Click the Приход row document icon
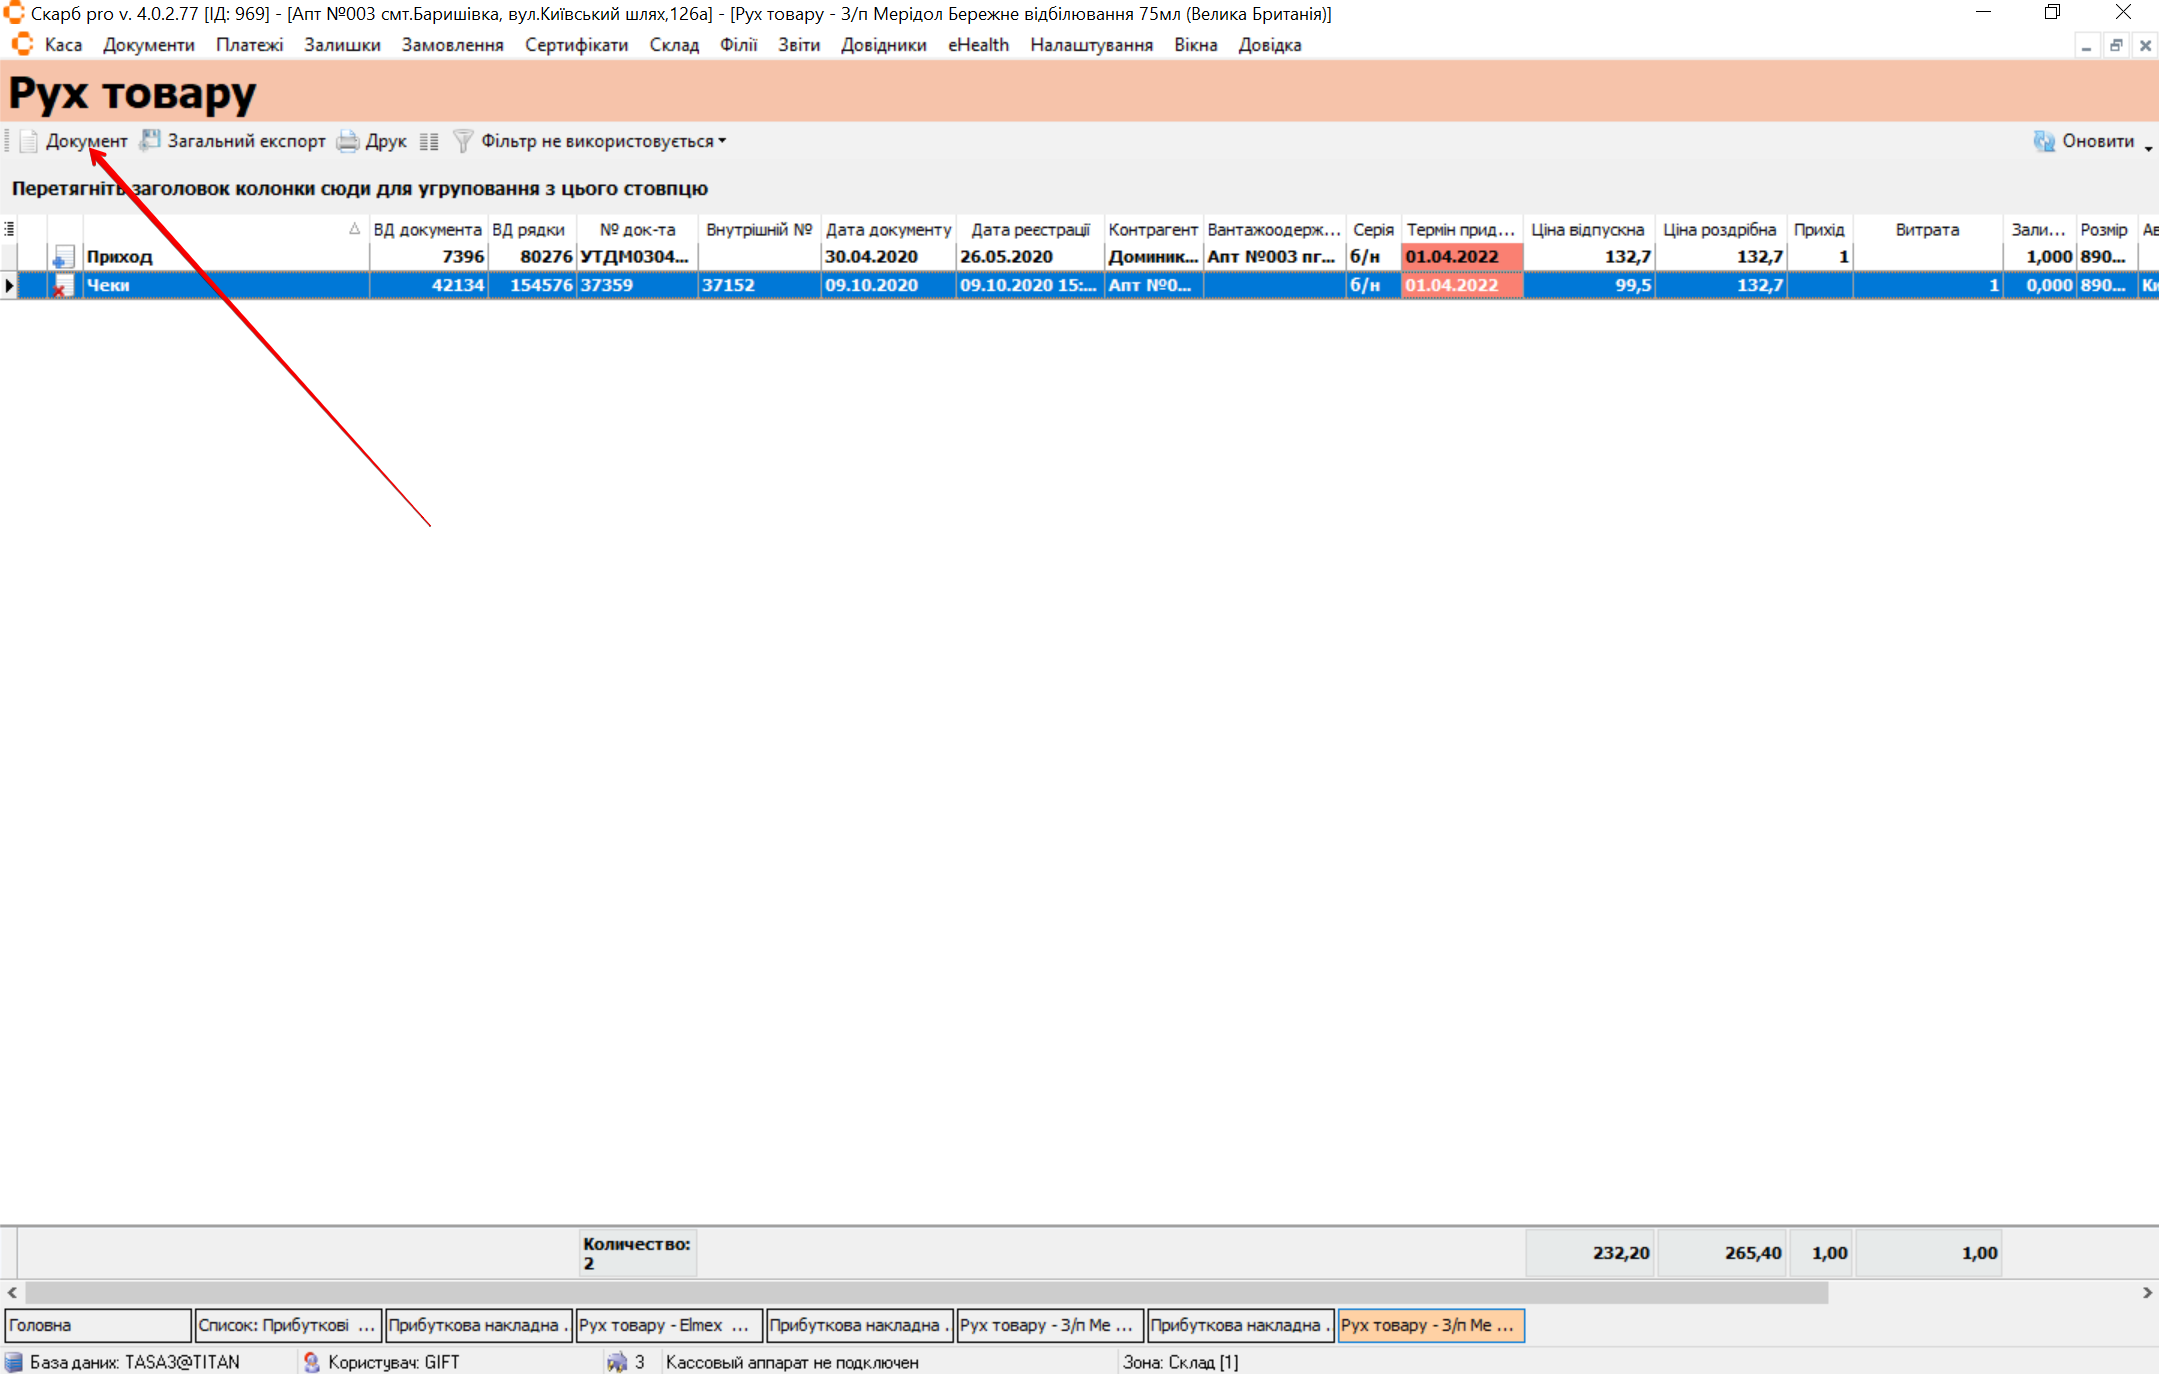The image size is (2159, 1374). click(x=64, y=257)
